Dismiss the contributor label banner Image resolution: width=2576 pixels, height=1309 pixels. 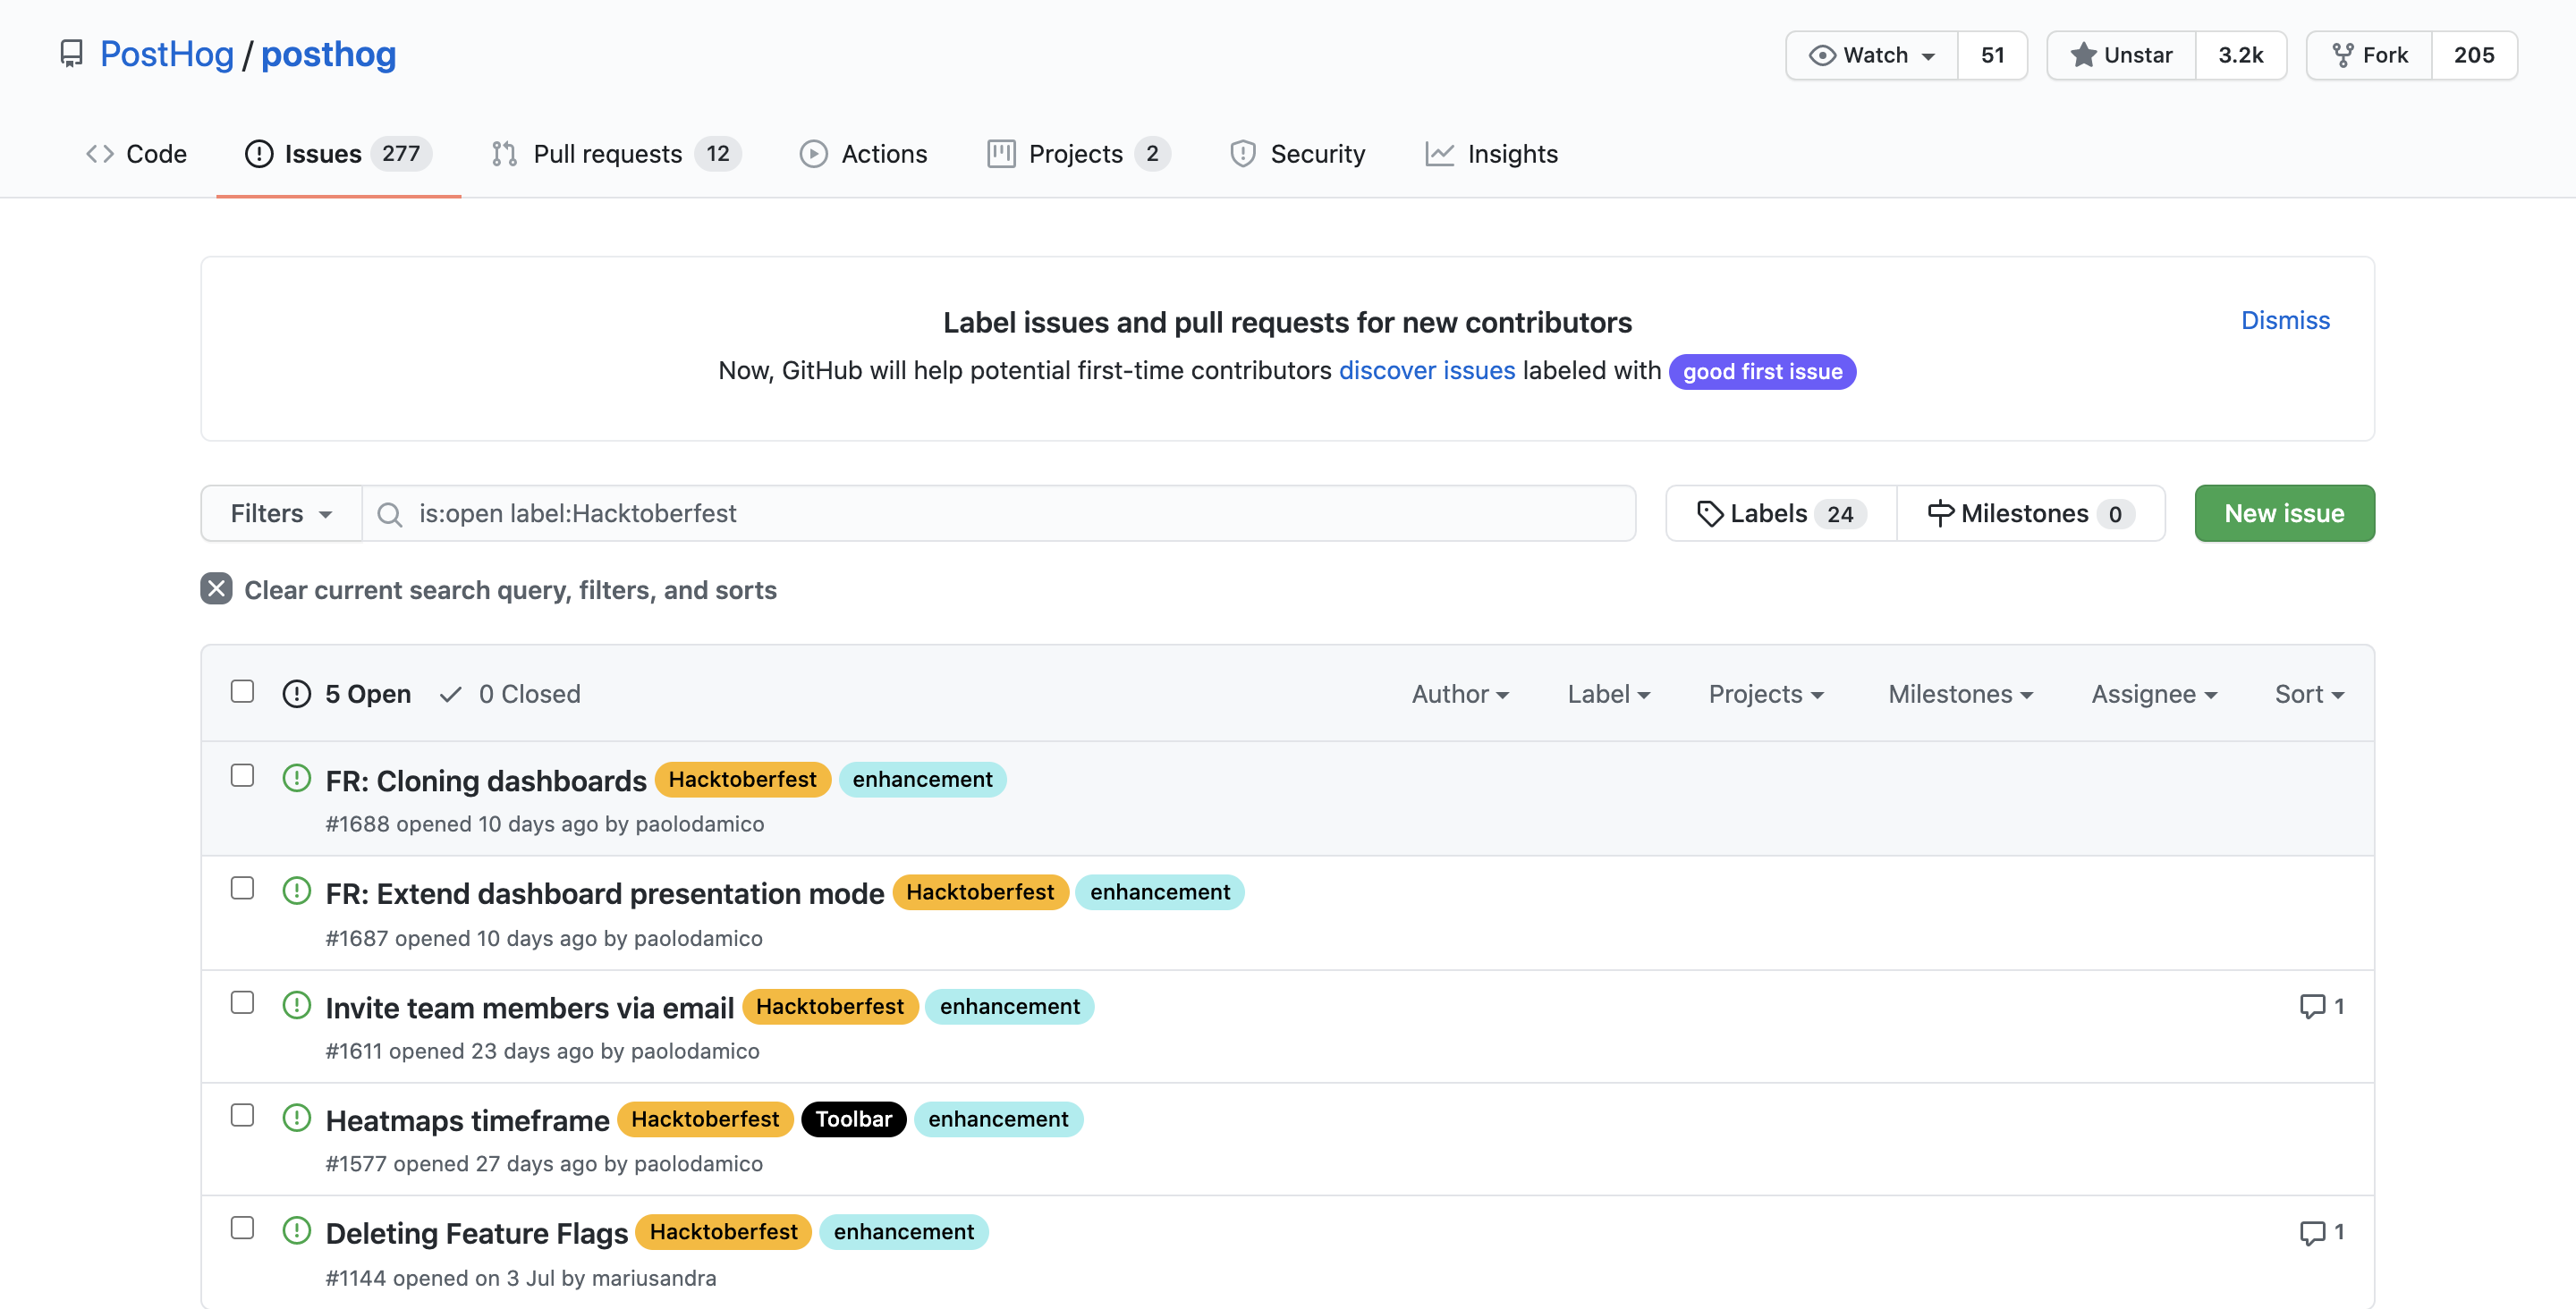coord(2286,320)
